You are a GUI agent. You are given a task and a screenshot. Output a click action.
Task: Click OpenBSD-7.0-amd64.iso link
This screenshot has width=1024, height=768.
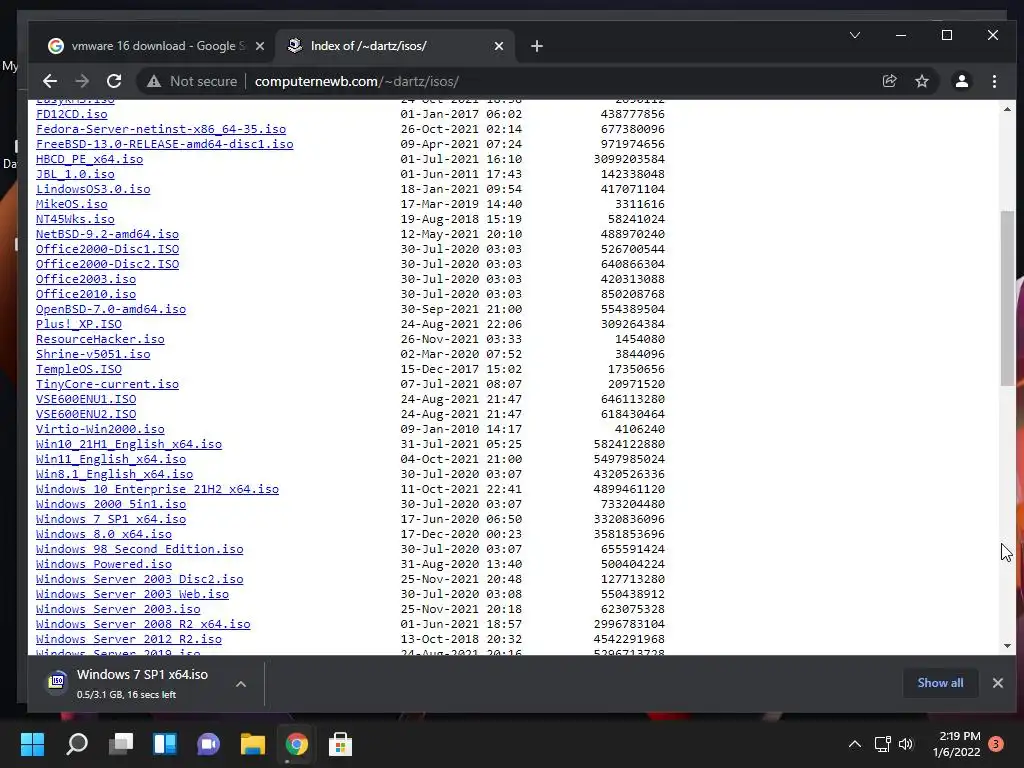coord(111,310)
